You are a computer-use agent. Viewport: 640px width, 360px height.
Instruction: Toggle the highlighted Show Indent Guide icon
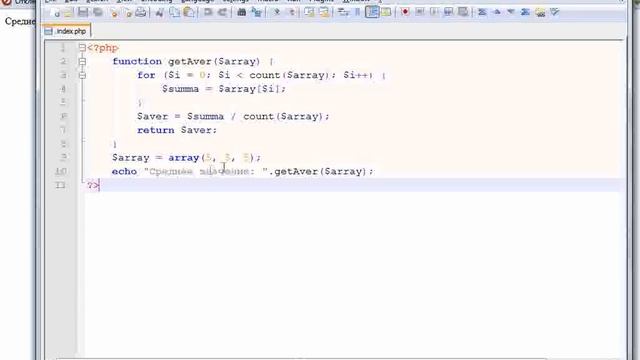click(x=372, y=12)
